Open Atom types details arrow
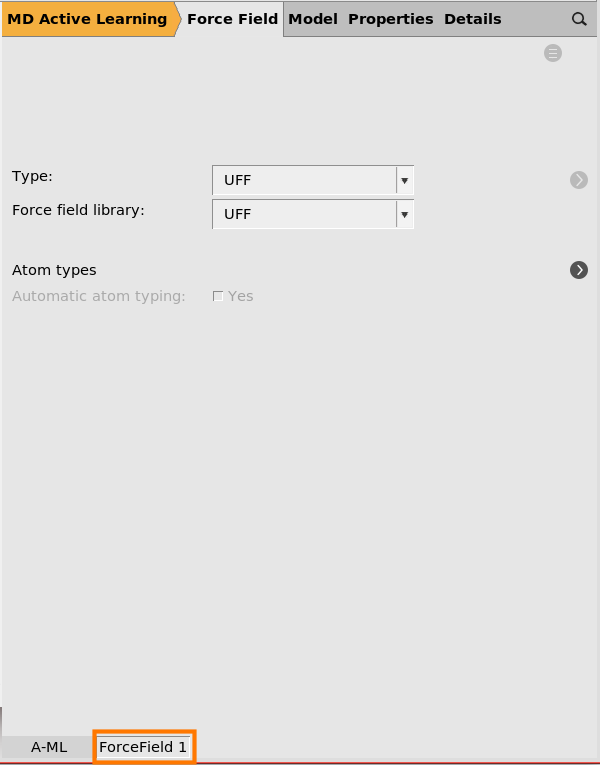 click(x=579, y=270)
